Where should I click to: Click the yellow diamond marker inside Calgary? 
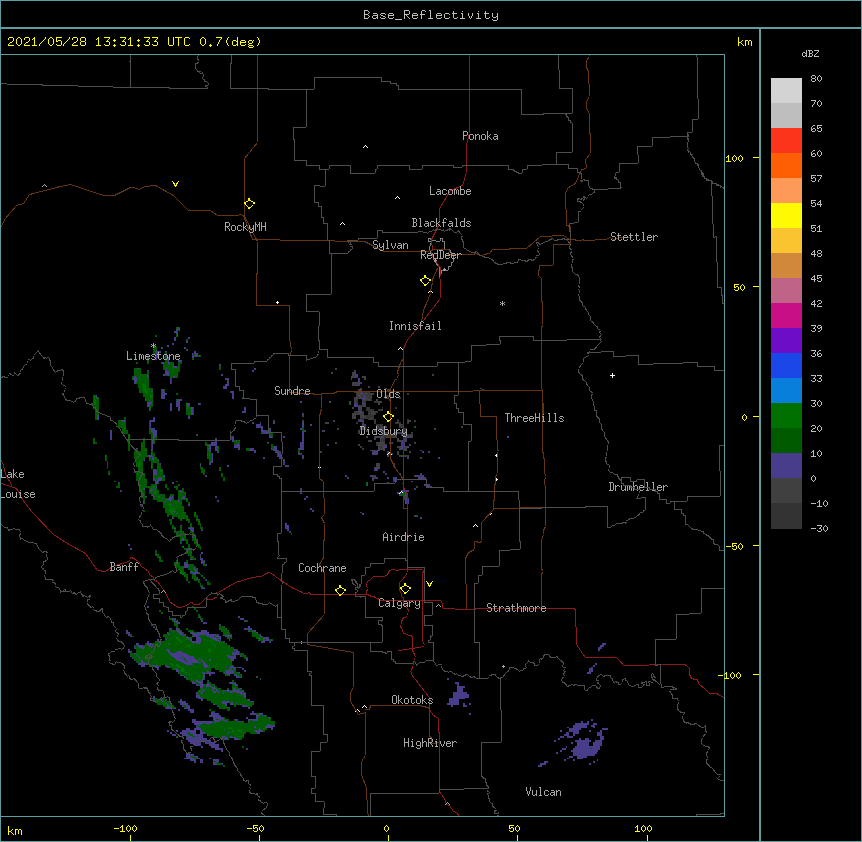405,589
